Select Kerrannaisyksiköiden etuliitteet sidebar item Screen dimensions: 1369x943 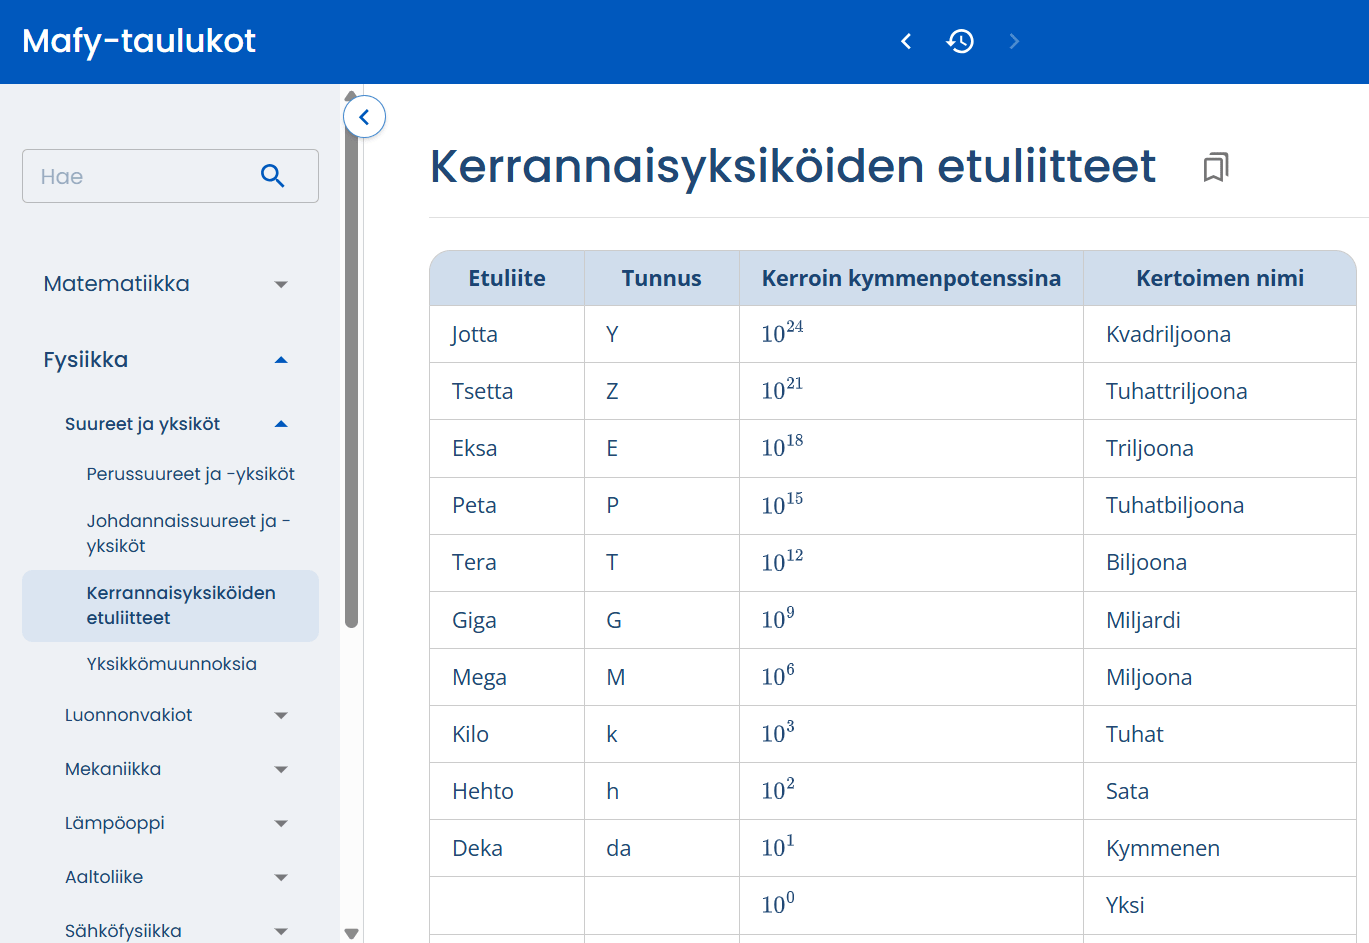tap(170, 605)
